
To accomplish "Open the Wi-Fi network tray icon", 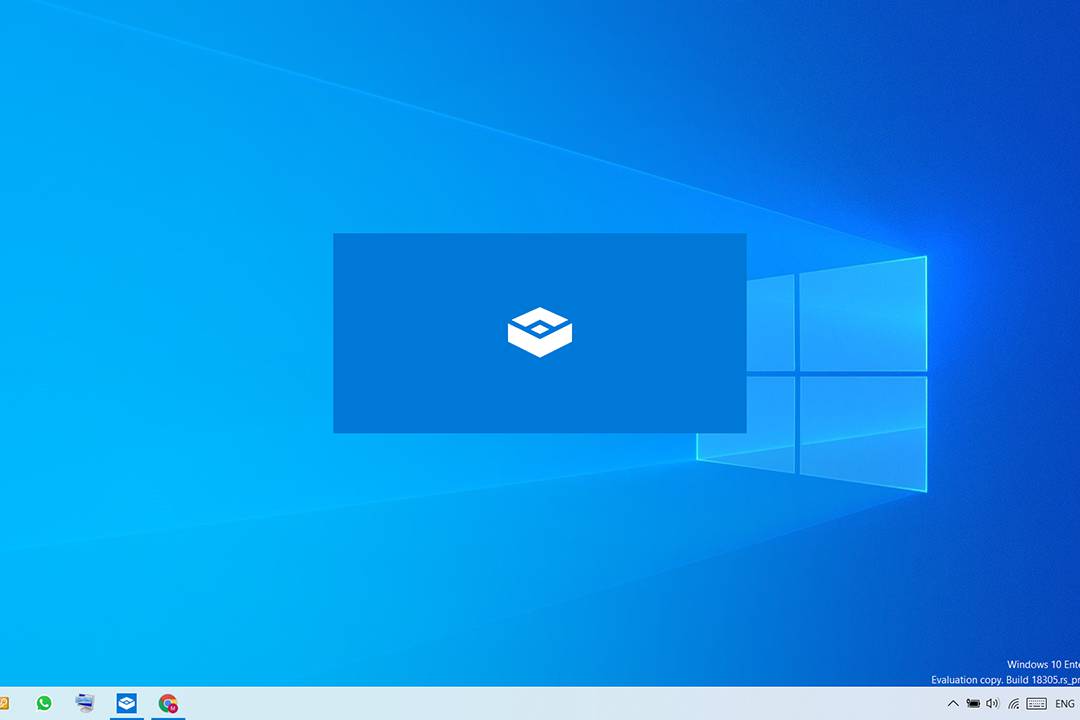I will pos(1013,704).
